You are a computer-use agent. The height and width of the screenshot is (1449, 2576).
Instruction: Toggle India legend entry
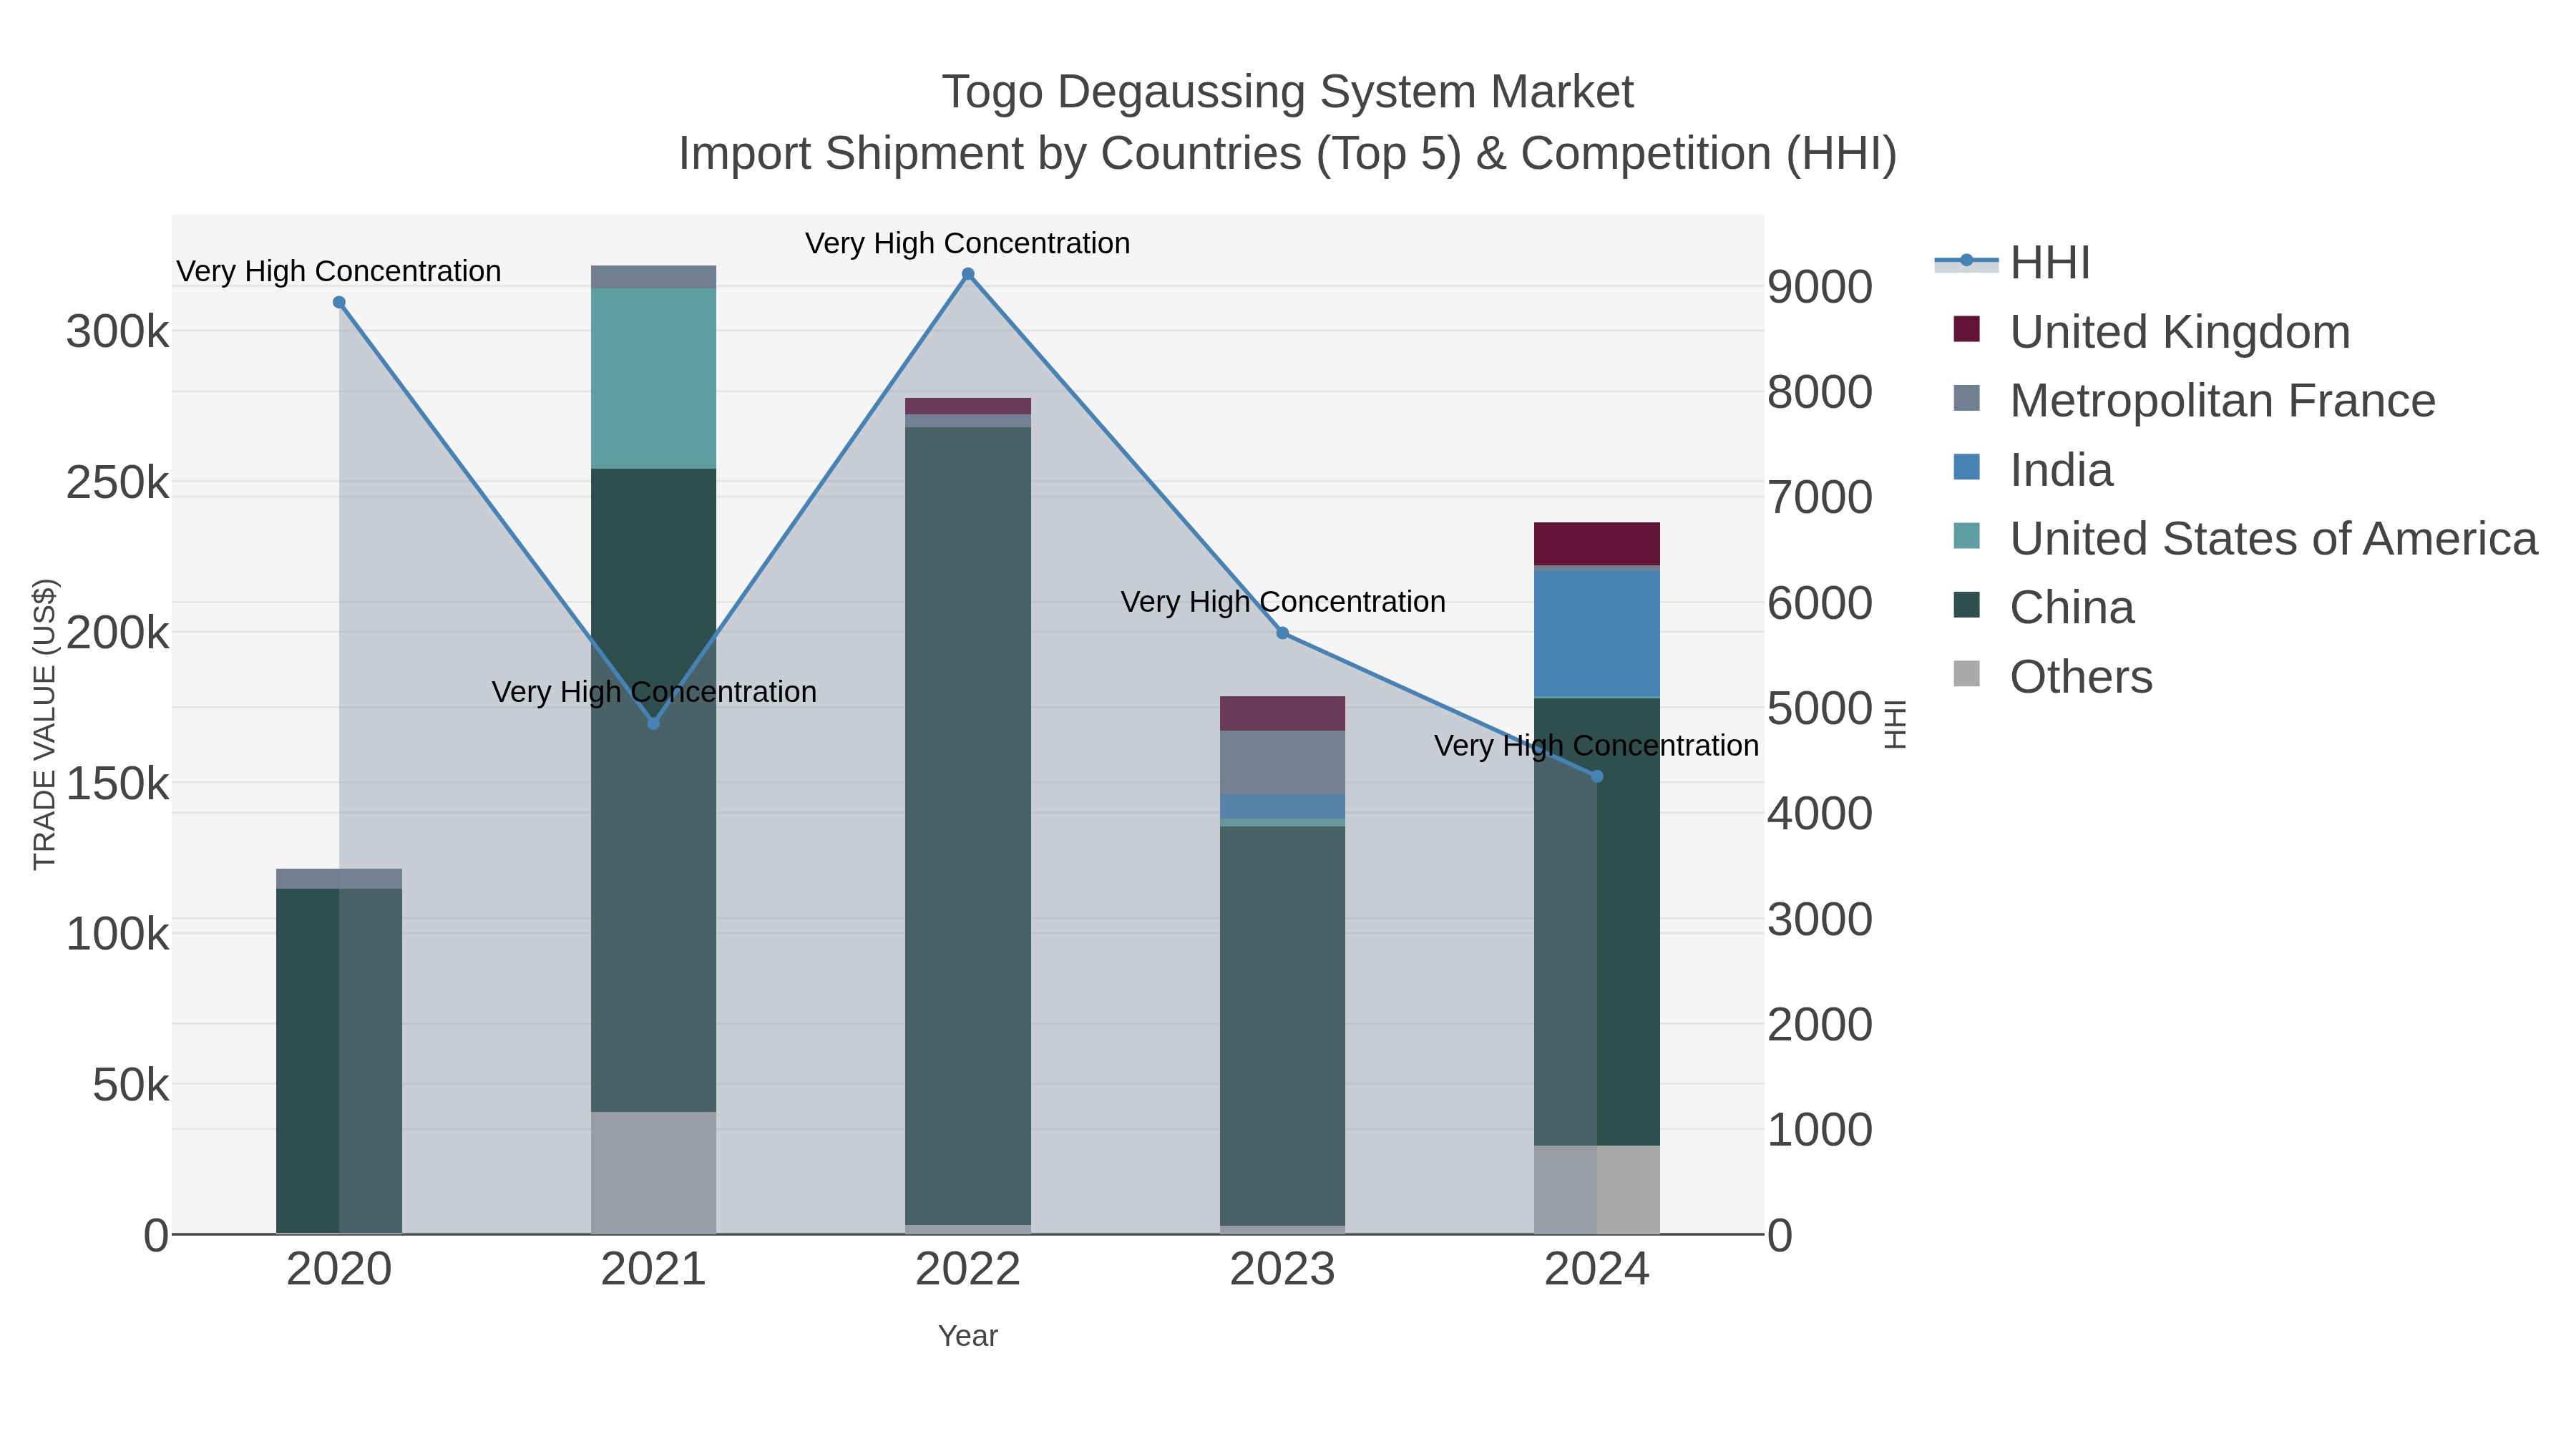[2033, 470]
